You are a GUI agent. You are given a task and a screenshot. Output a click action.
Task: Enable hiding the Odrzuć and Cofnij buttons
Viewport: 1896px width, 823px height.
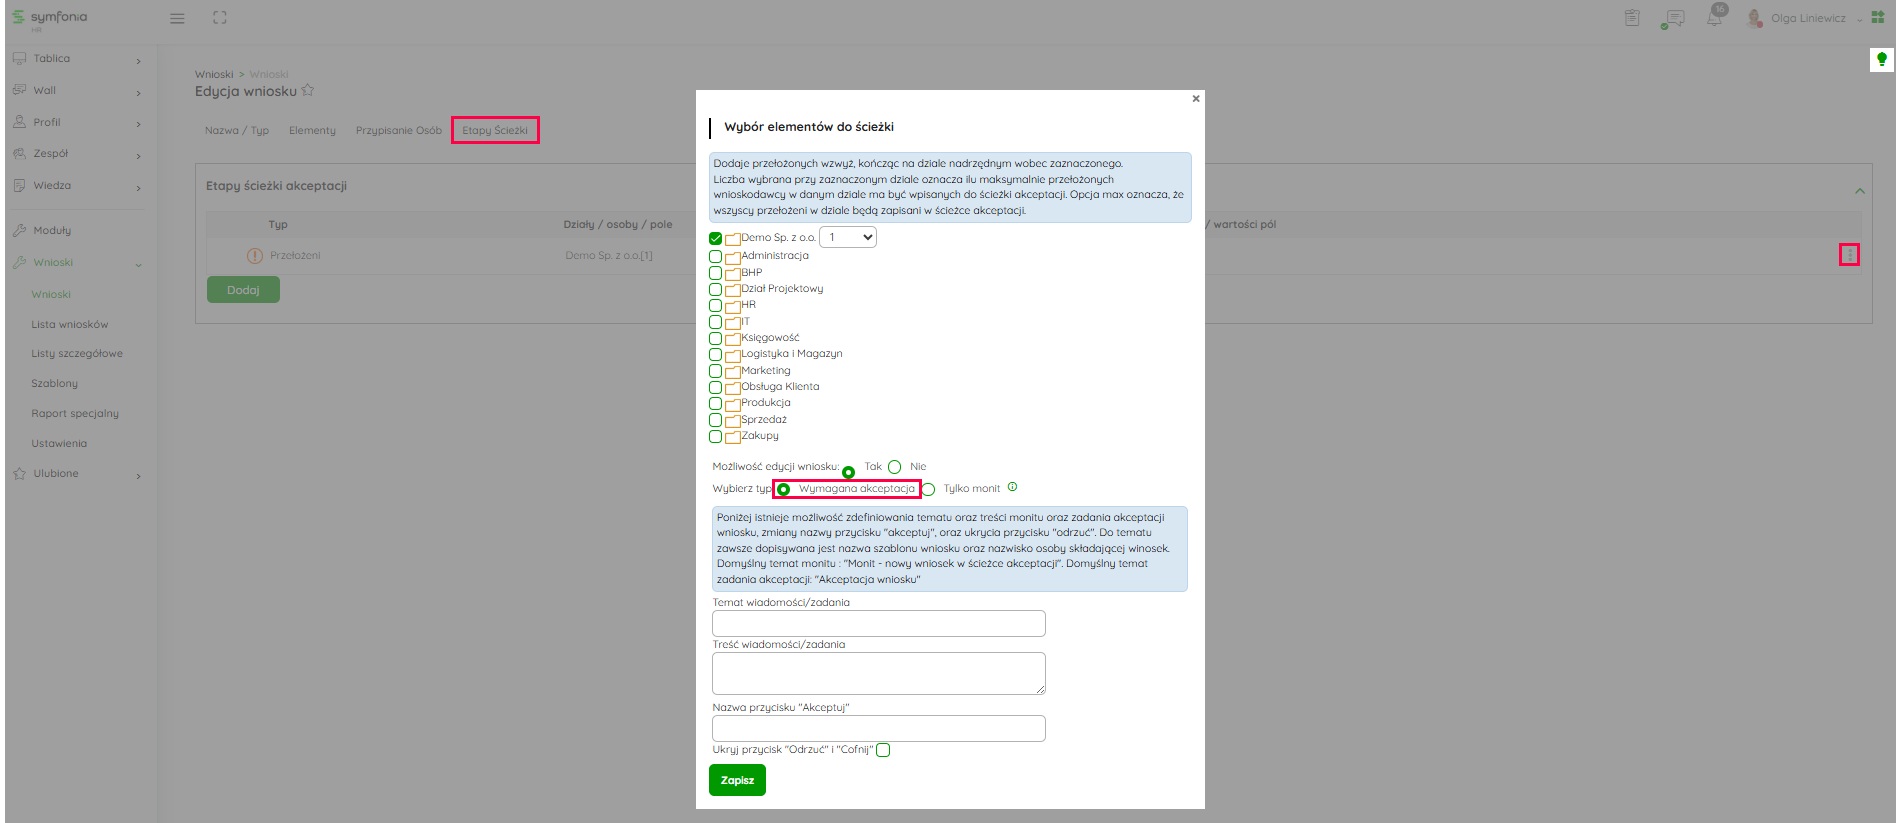(883, 750)
